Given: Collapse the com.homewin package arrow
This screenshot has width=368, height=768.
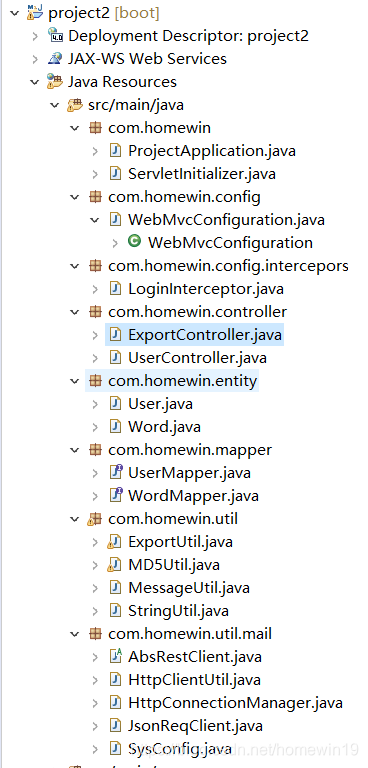Looking at the screenshot, I should pos(75,128).
